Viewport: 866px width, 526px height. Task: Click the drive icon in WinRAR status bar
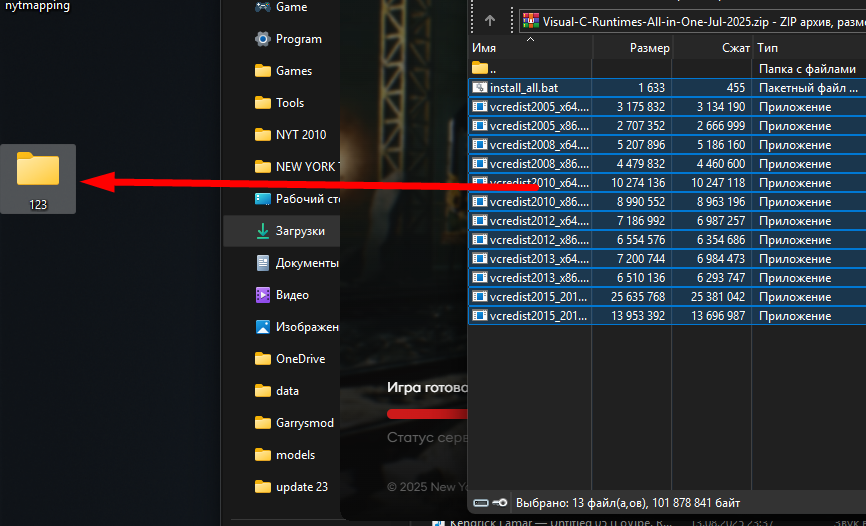(481, 502)
